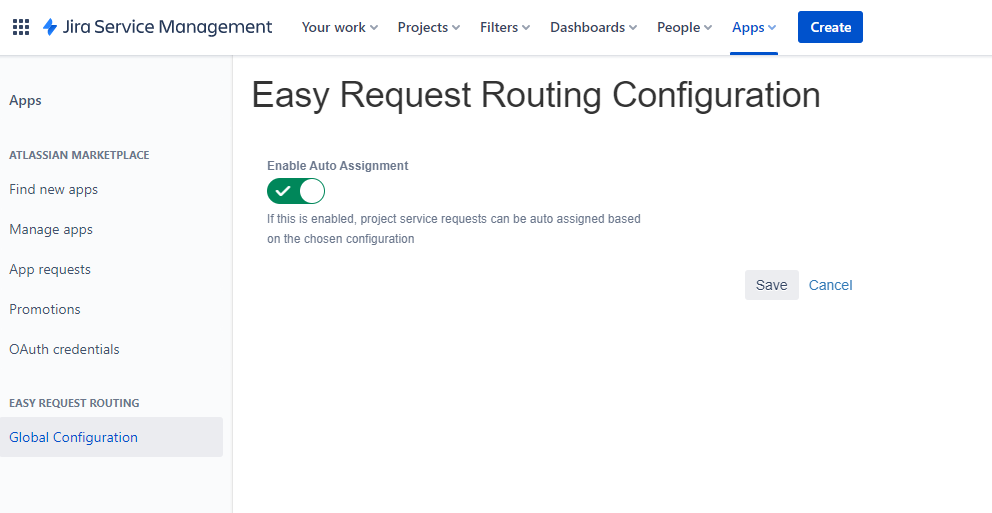Screen dimensions: 992x513
Task: Open the People dropdown menu
Action: [x=685, y=27]
